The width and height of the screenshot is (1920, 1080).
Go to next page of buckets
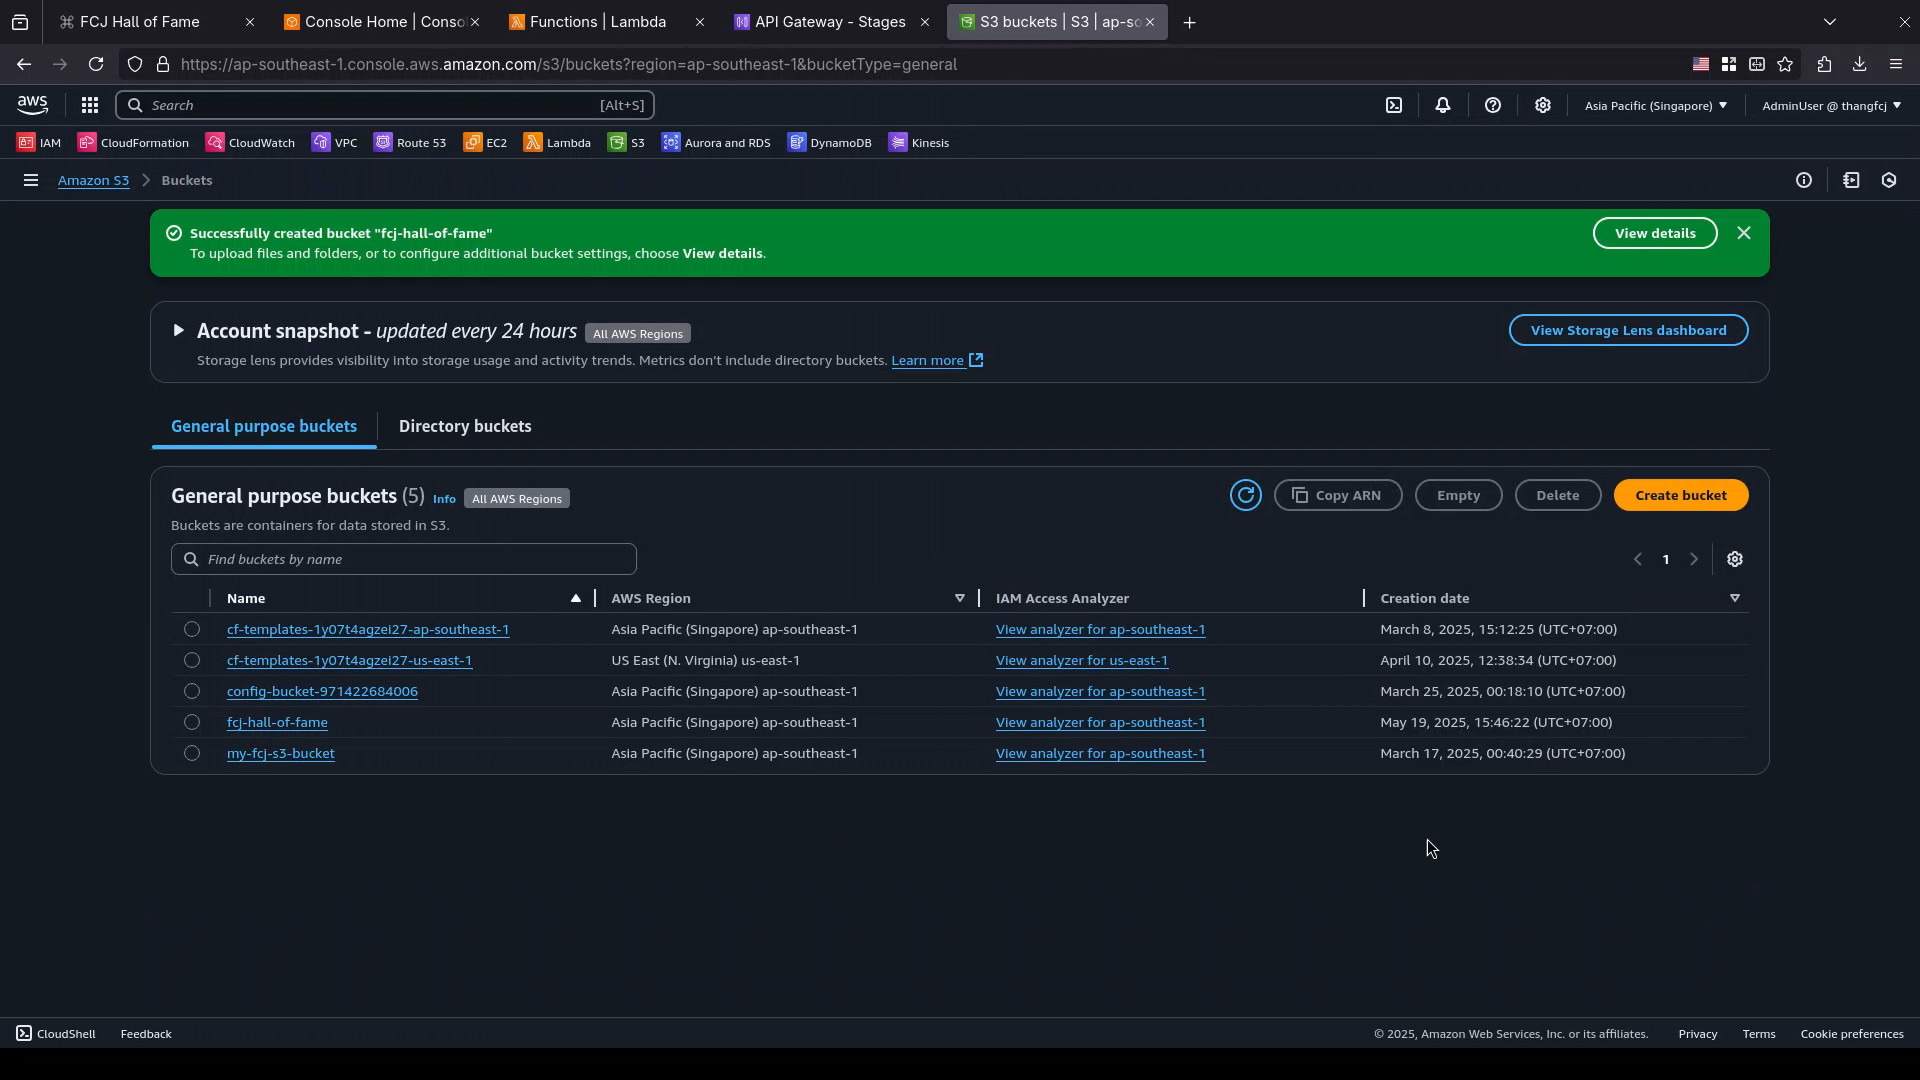[x=1694, y=559]
